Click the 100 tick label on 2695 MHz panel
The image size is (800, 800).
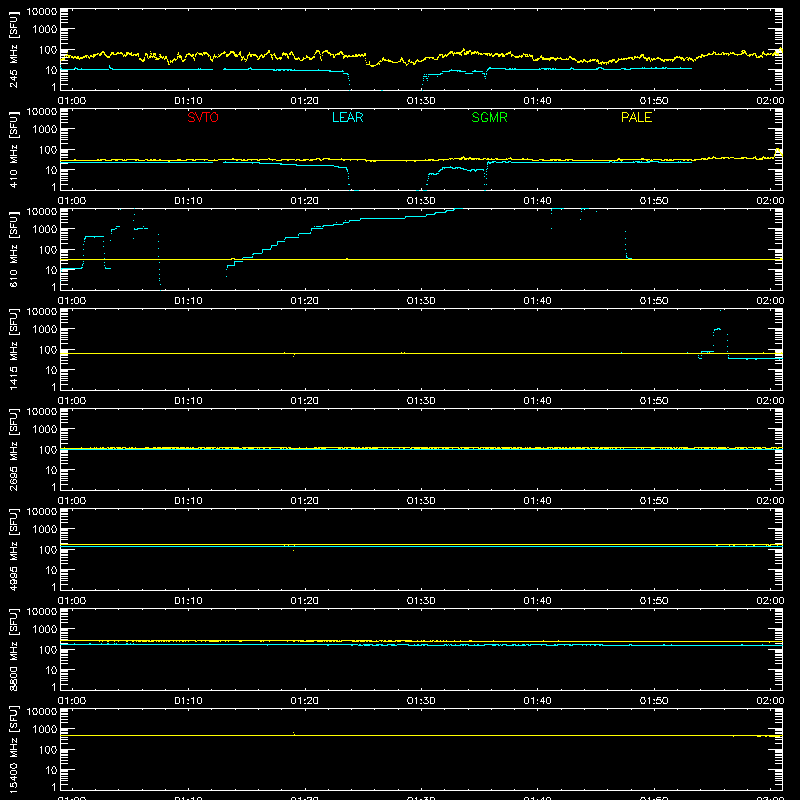coord(48,449)
